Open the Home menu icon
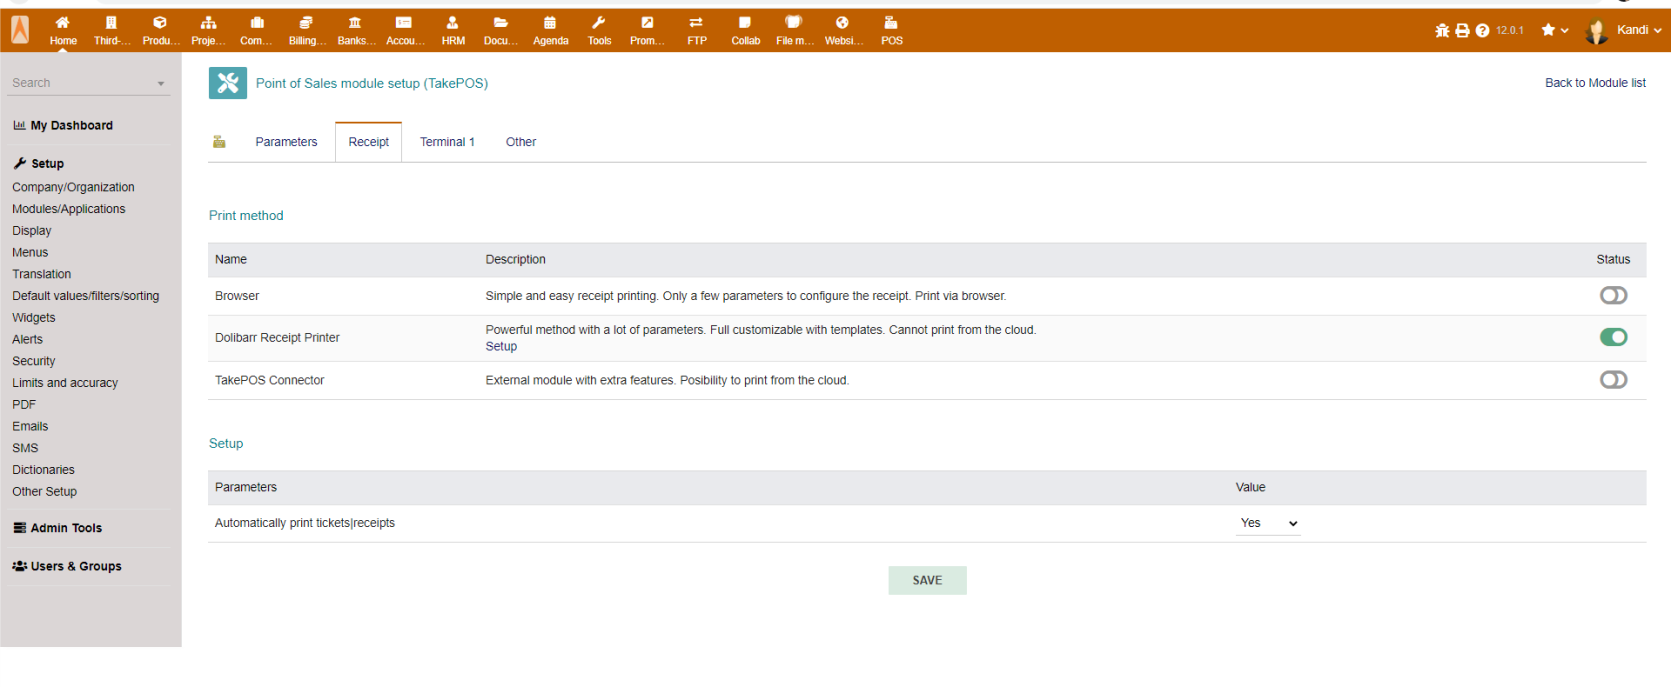 point(62,22)
